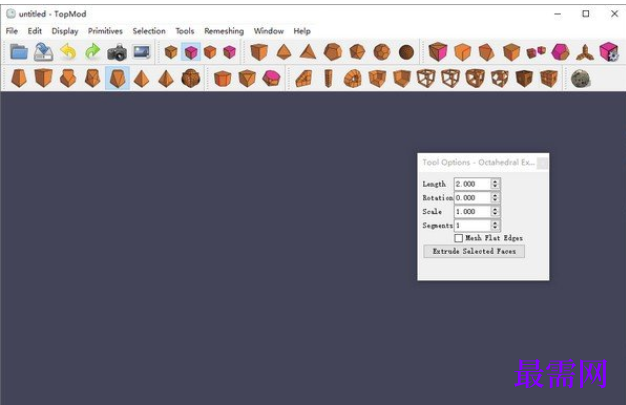Decrease the Rotation value with down arrow

click(495, 201)
